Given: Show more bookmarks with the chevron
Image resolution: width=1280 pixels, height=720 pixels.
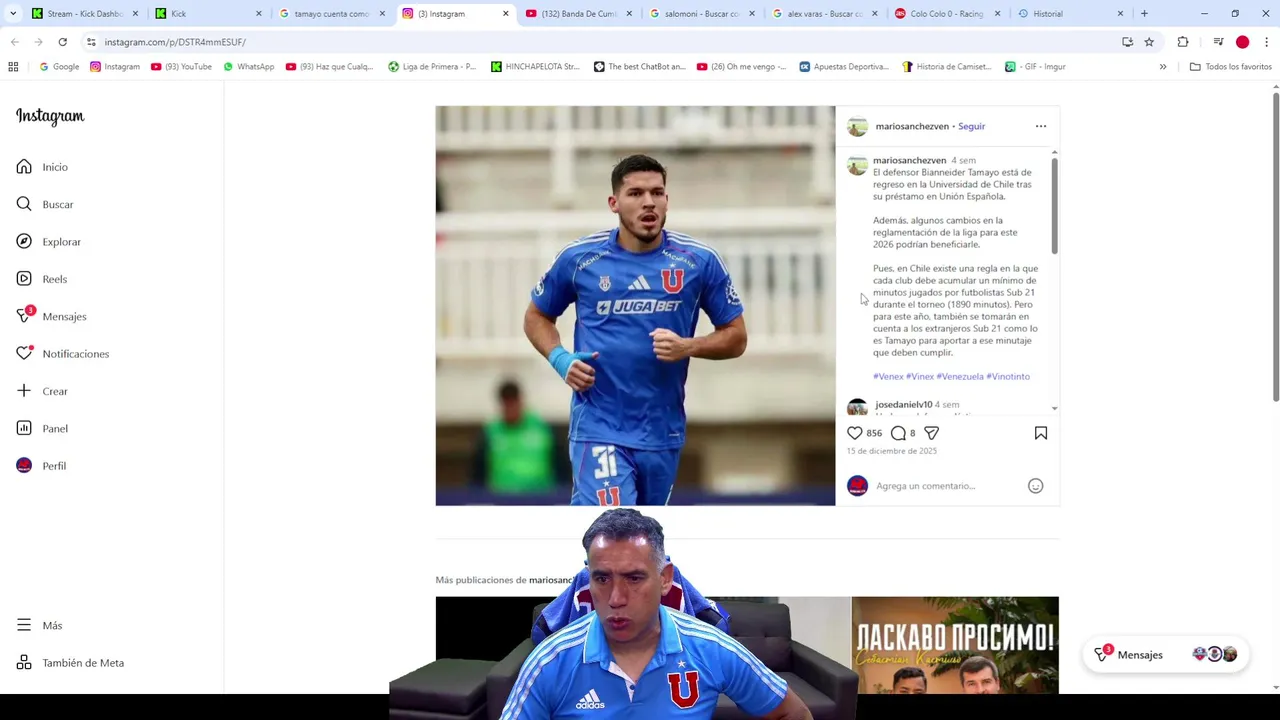Looking at the screenshot, I should click(1163, 67).
